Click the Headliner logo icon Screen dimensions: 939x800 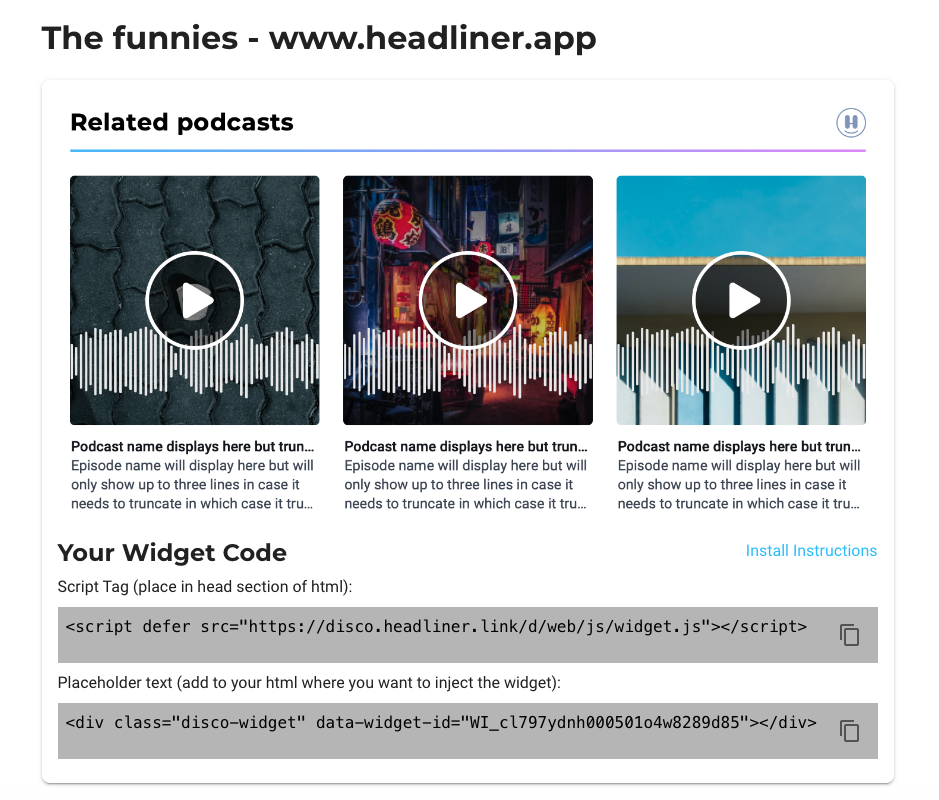pos(850,123)
